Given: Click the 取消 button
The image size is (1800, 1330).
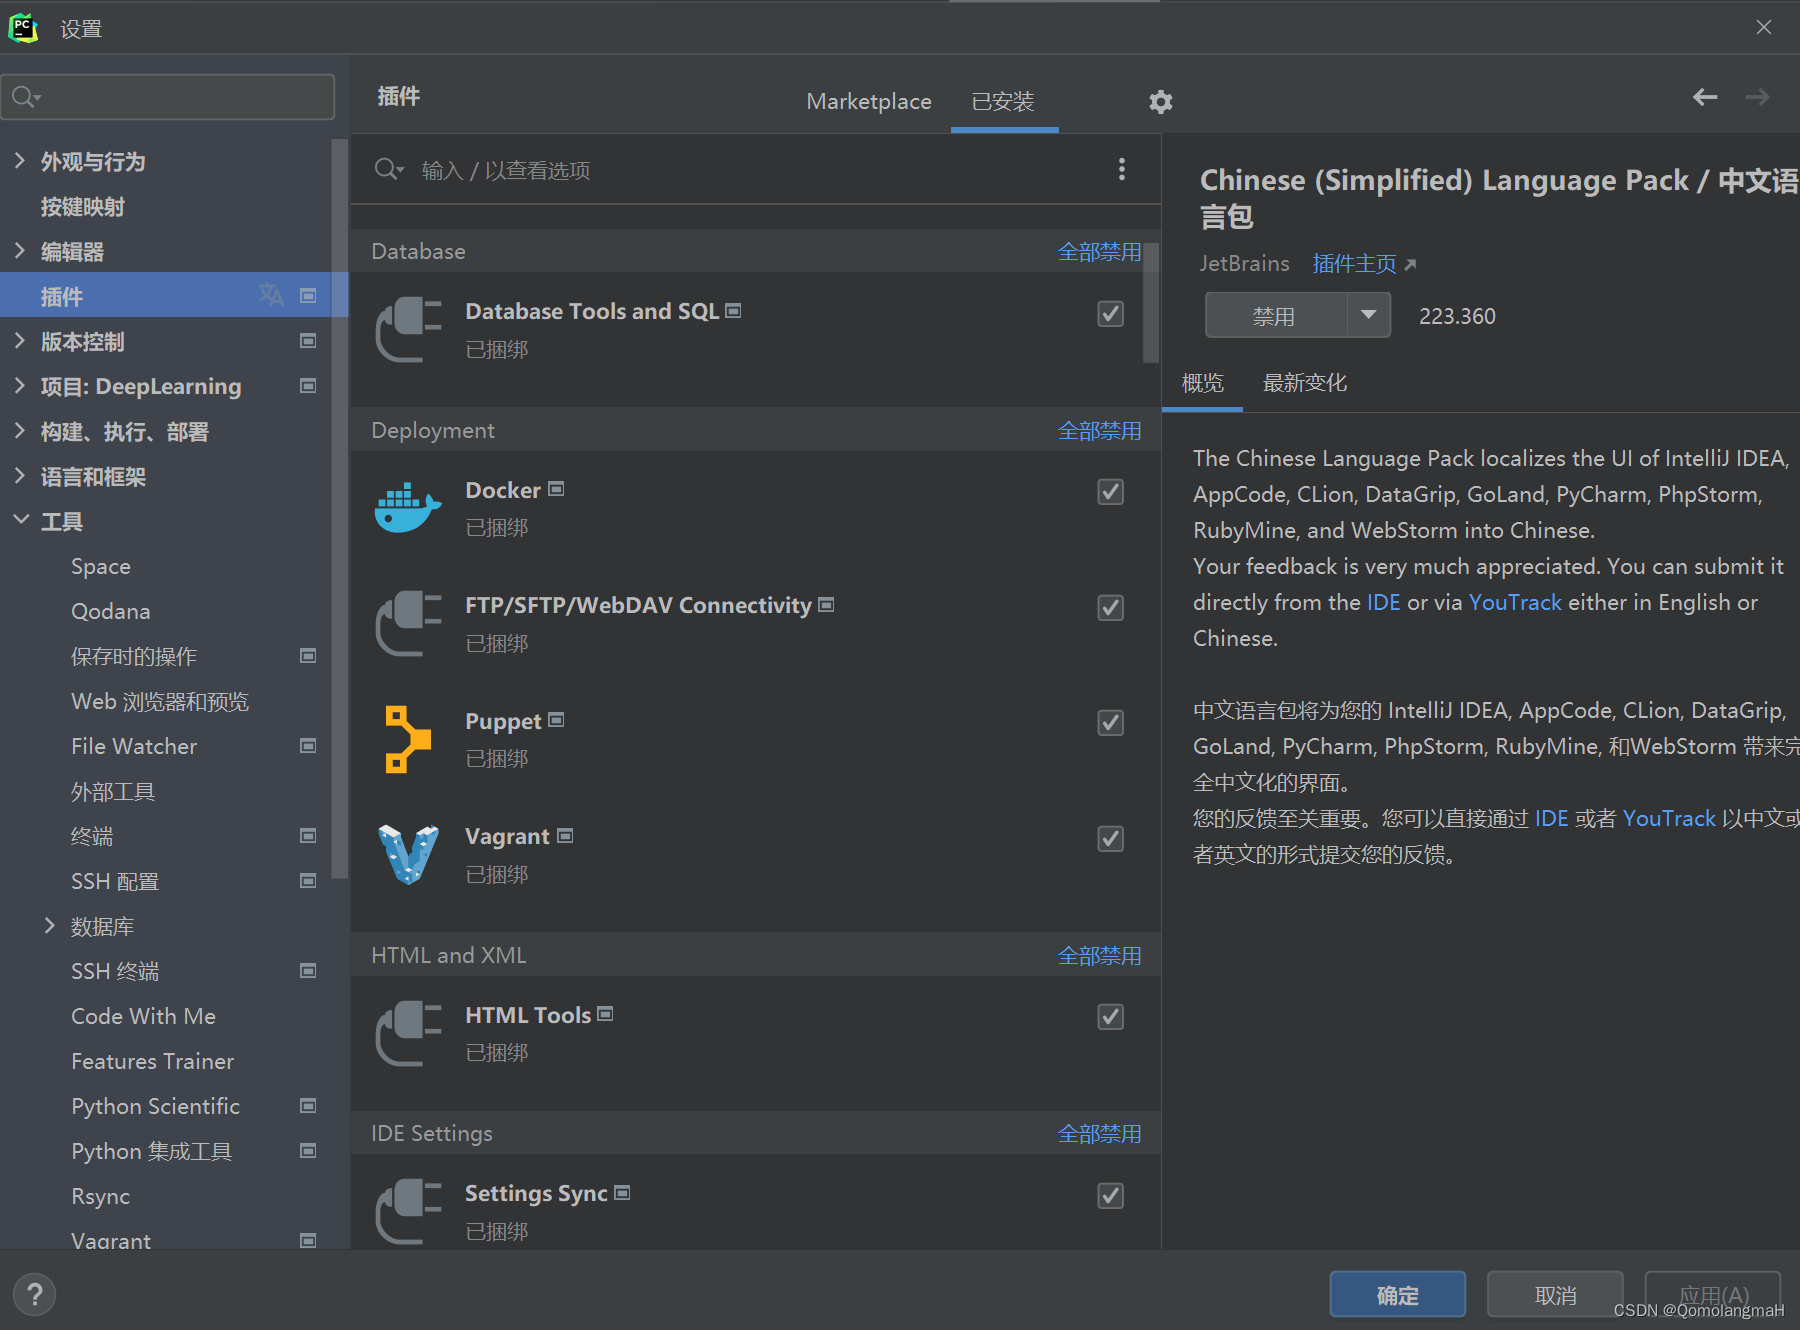Looking at the screenshot, I should [x=1555, y=1295].
